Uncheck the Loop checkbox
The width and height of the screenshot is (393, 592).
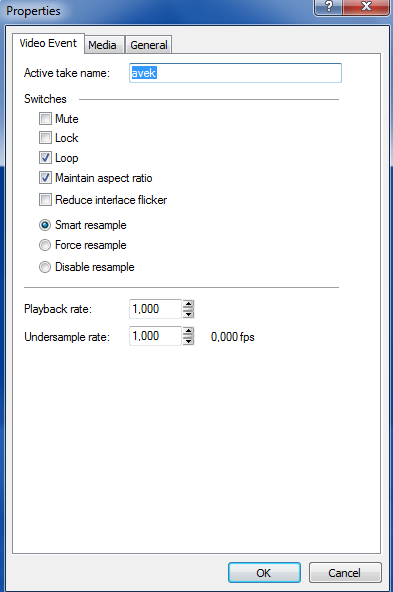(45, 158)
